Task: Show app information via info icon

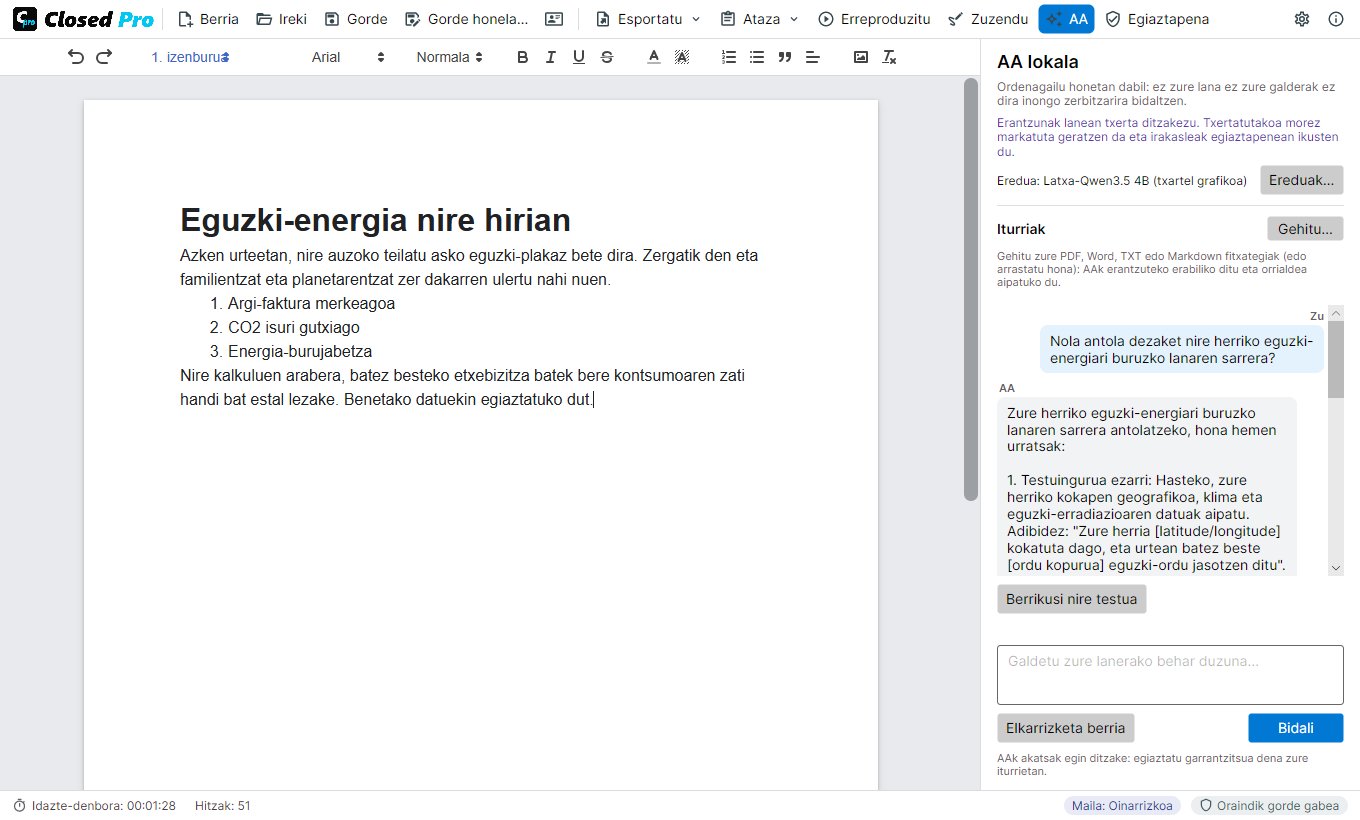Action: (1336, 19)
